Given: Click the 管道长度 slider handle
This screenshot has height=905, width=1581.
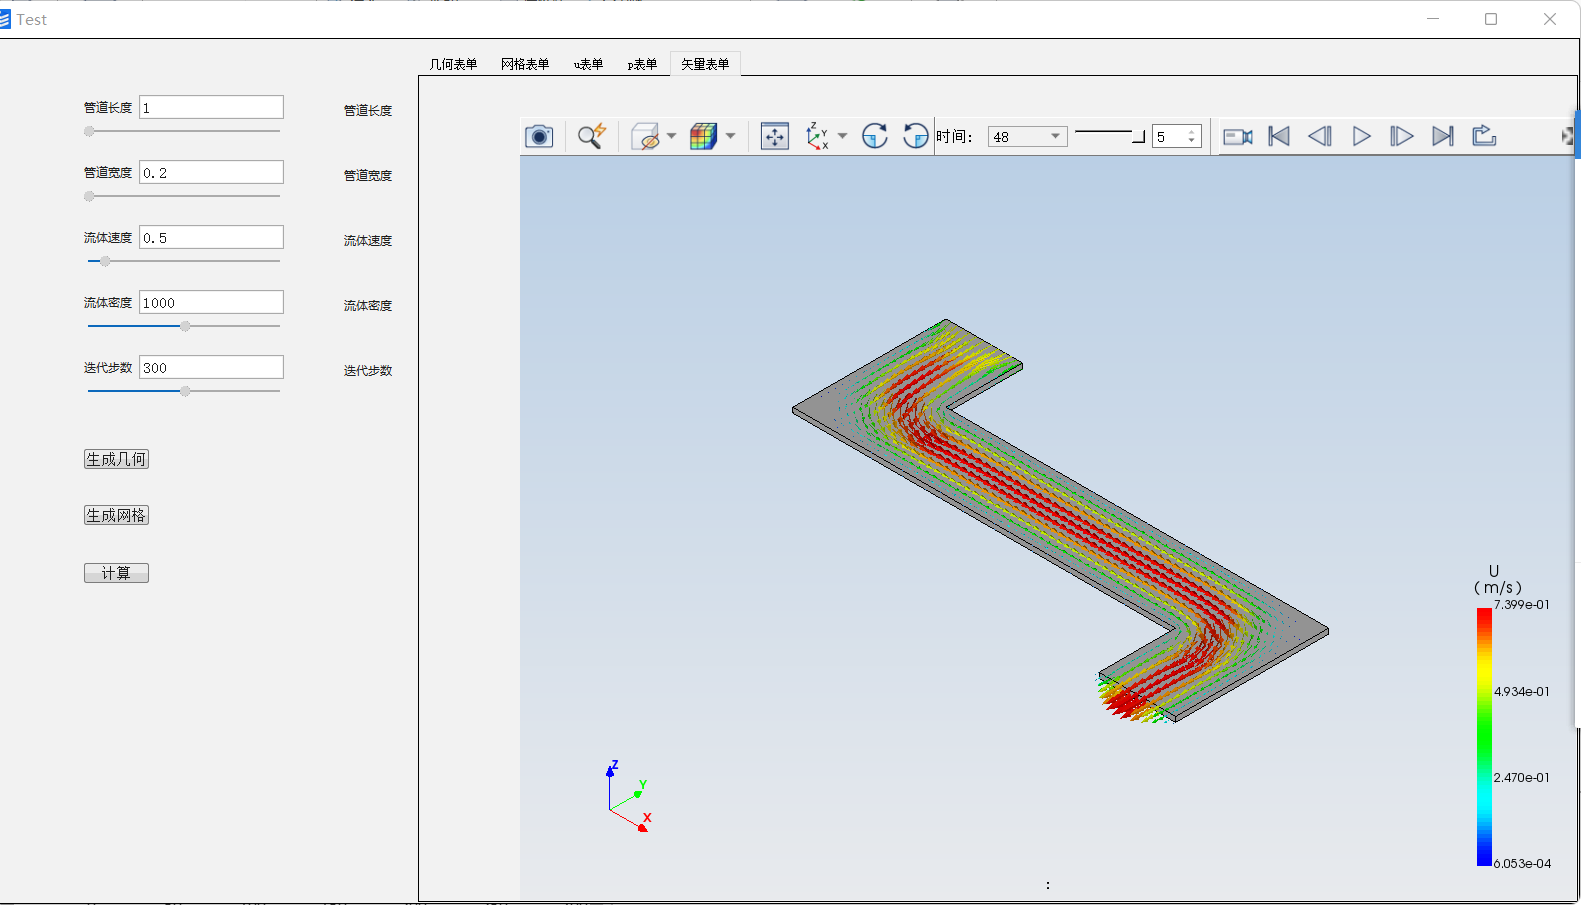Looking at the screenshot, I should point(89,131).
